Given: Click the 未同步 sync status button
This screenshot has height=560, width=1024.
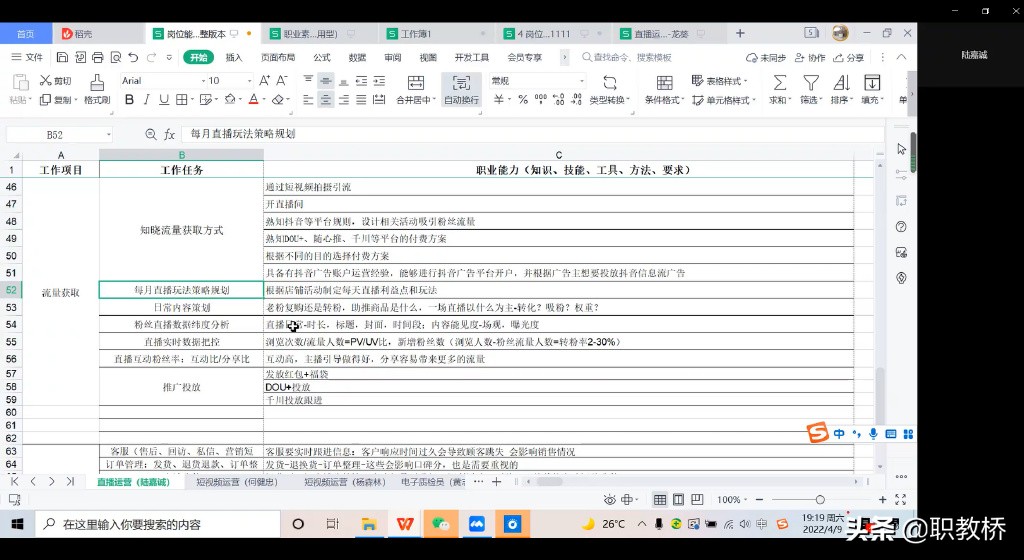Looking at the screenshot, I should pos(766,57).
